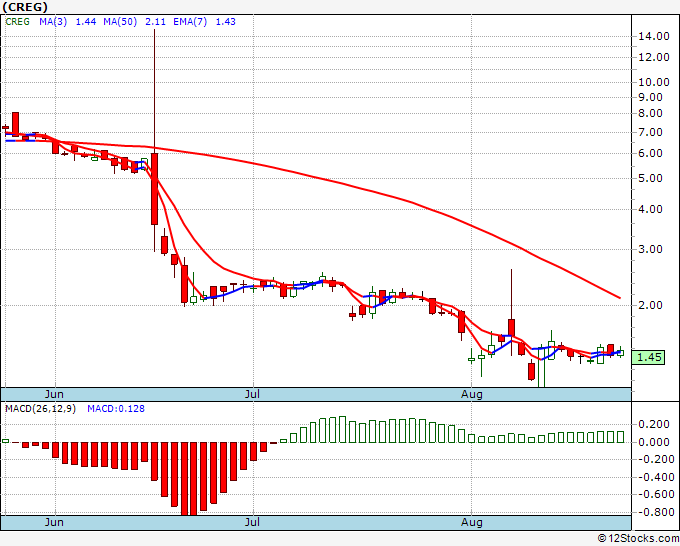Click the MA(3) legend label
The image size is (680, 546).
(x=53, y=22)
